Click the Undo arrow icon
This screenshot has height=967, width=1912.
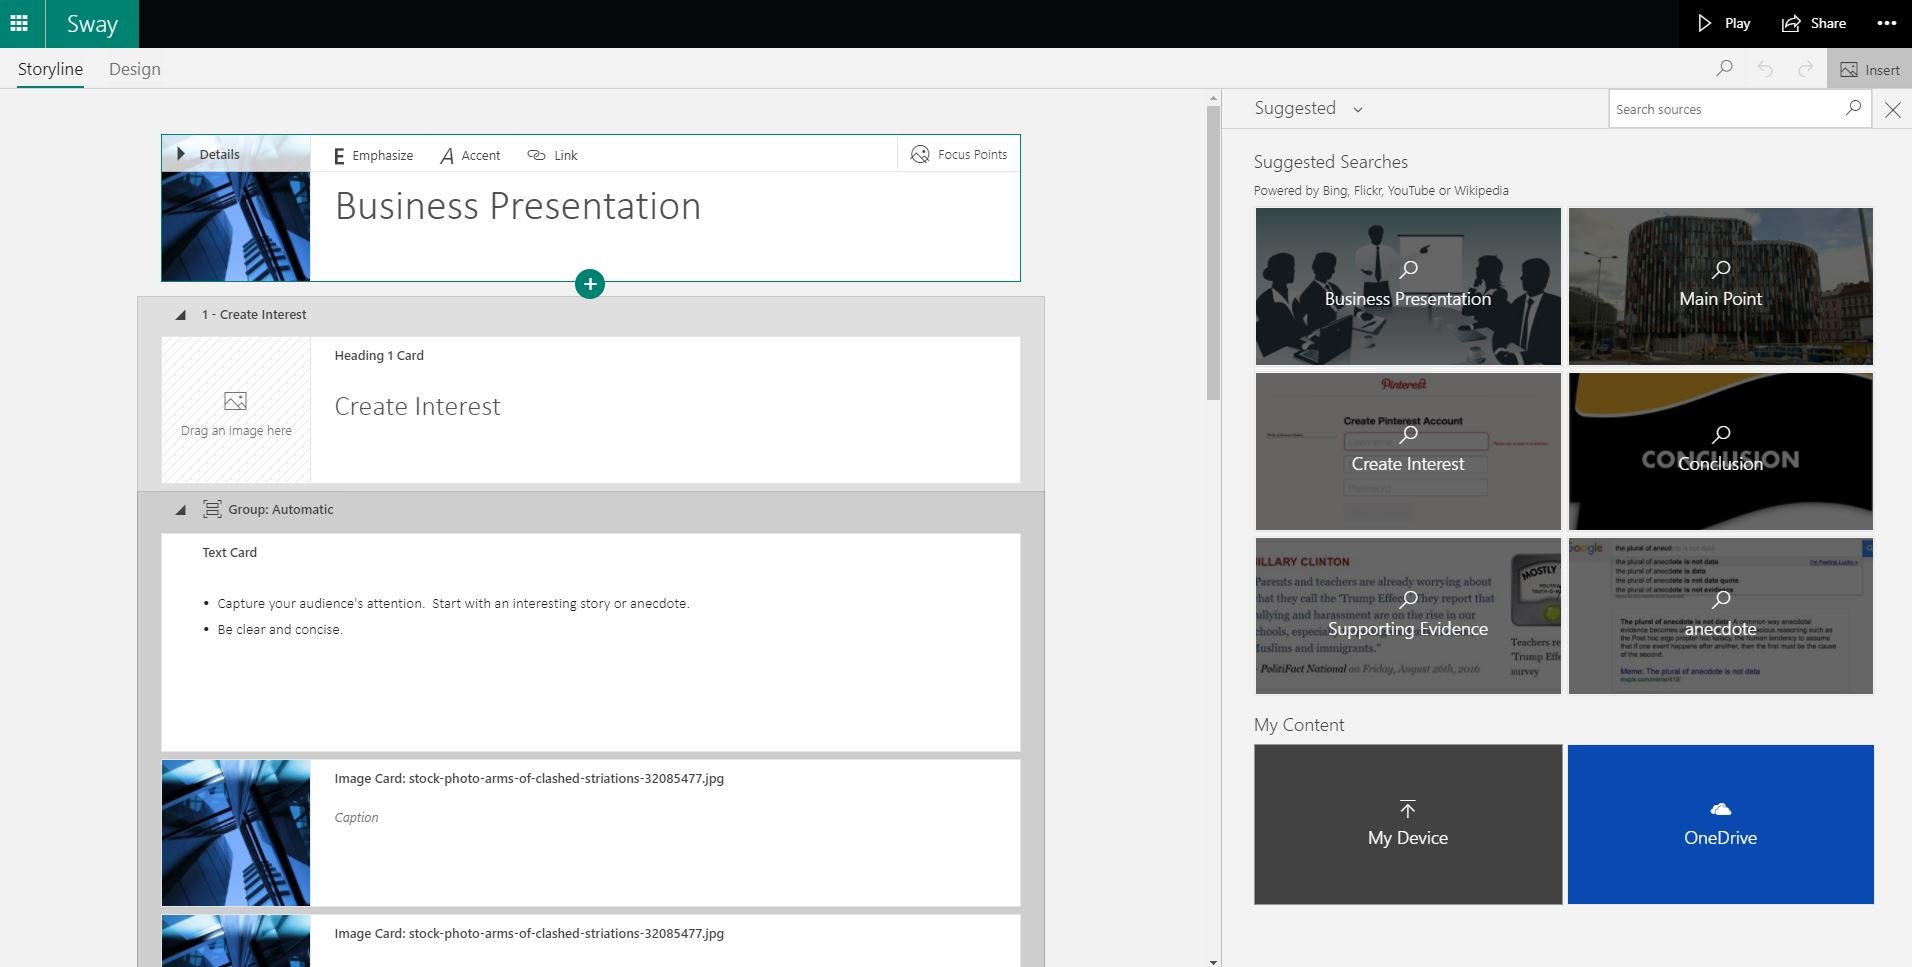click(1766, 68)
